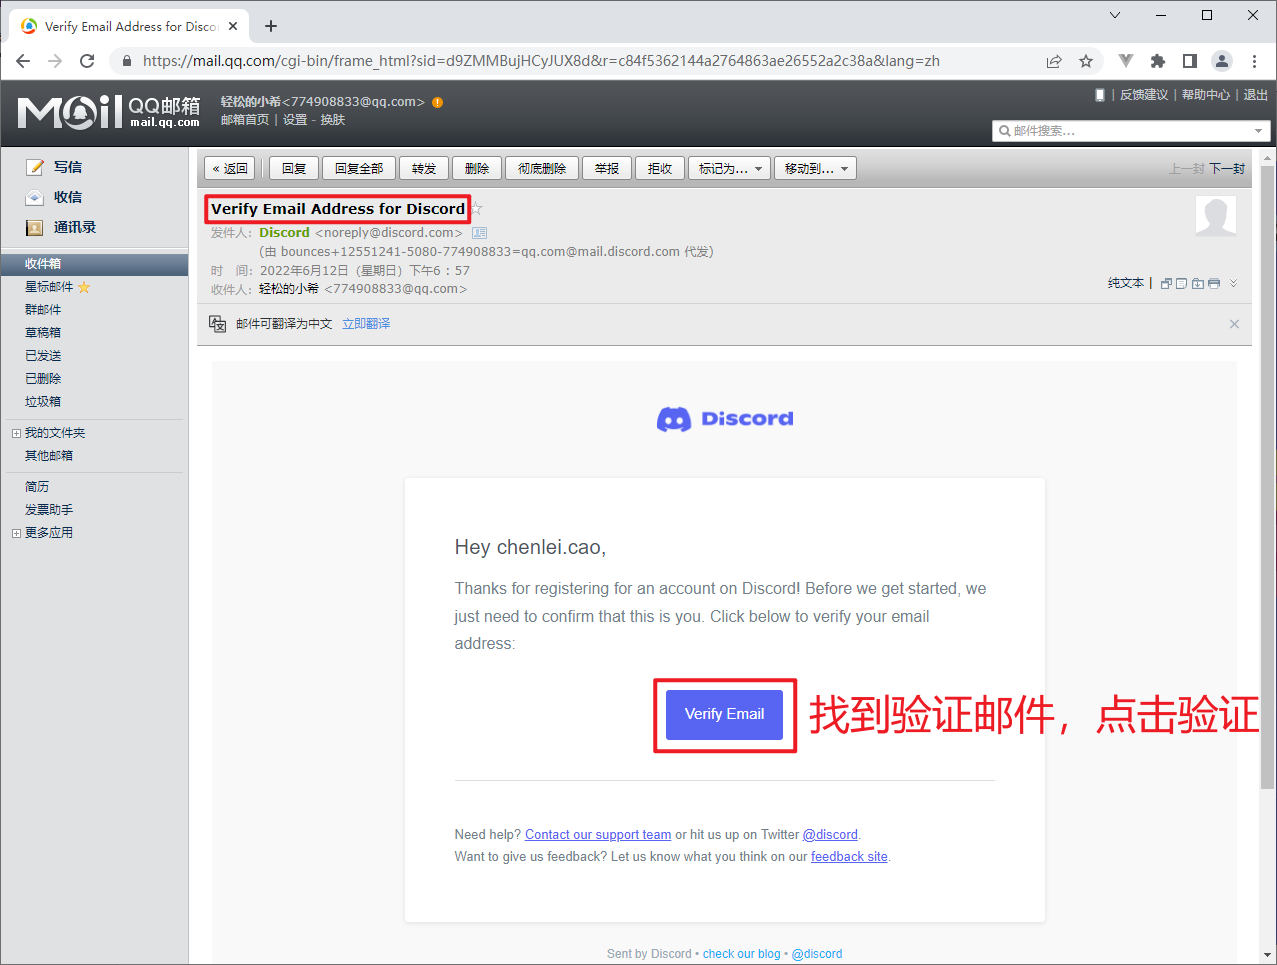
Task: Click the Contact our support team link
Action: 598,835
